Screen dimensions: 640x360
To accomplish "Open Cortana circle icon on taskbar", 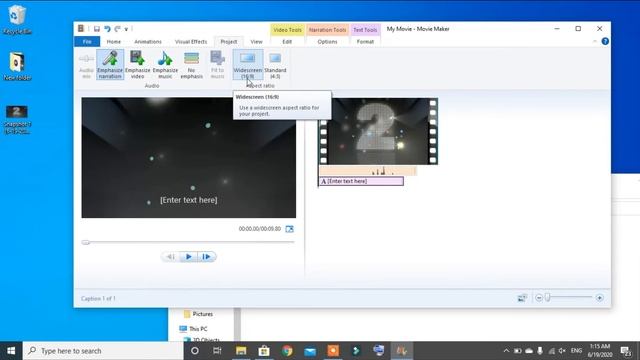I will pos(195,351).
